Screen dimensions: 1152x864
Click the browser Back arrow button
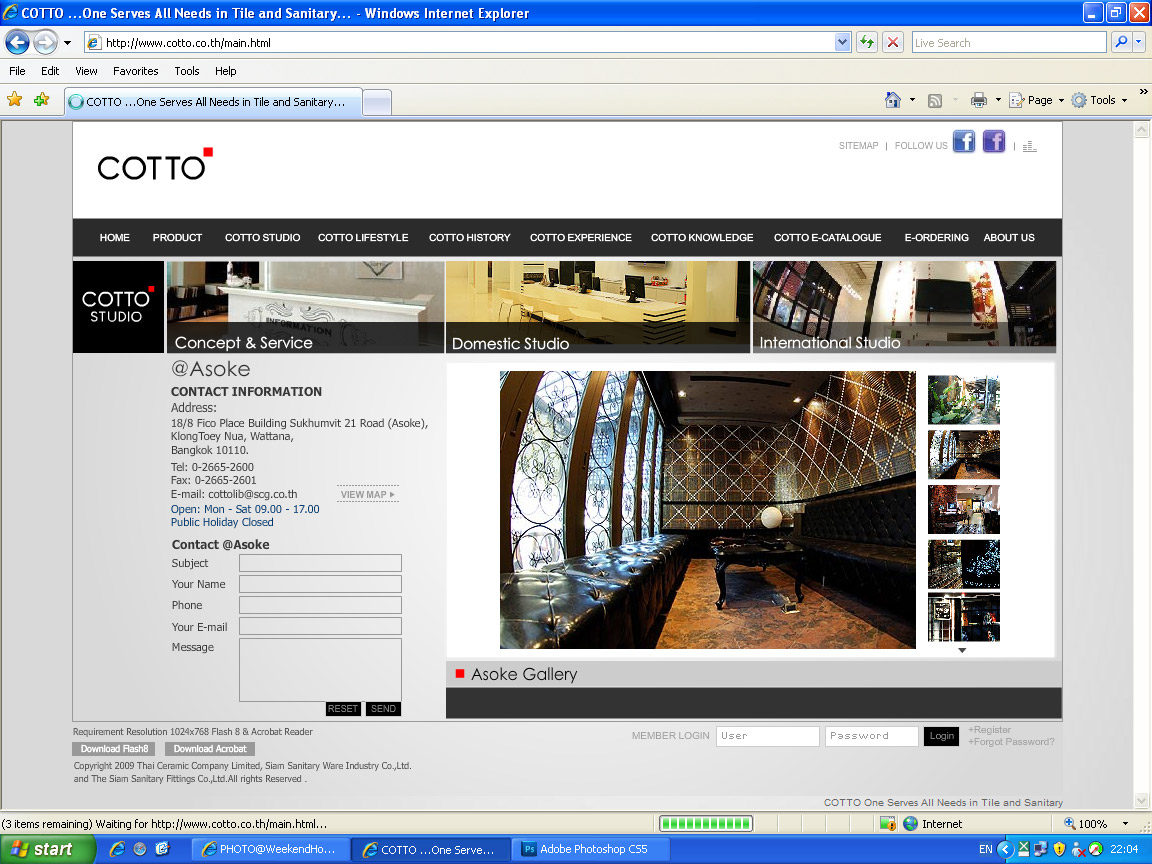pos(18,42)
